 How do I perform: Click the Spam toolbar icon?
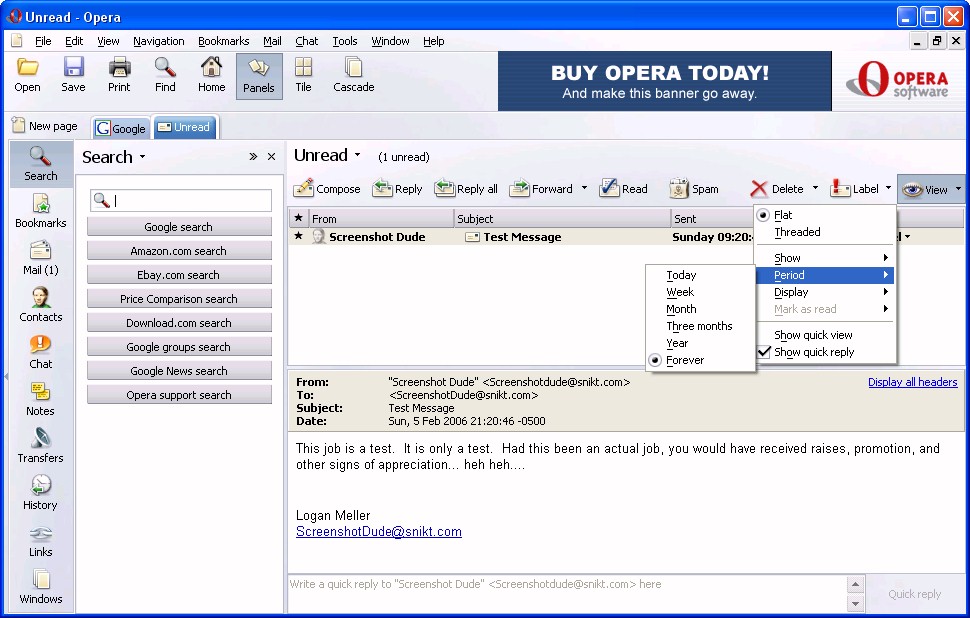click(x=680, y=188)
